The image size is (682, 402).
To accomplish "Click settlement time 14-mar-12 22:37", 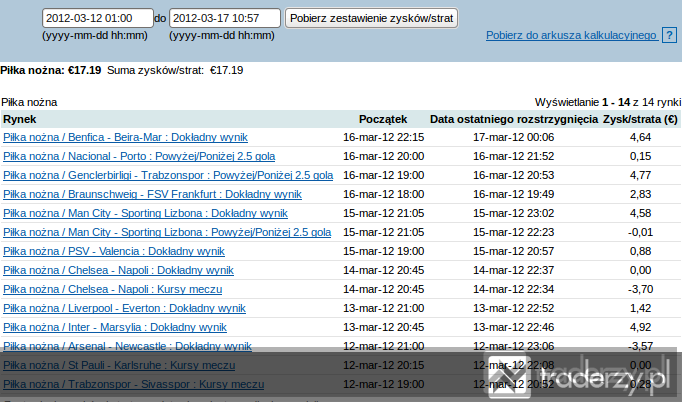I will [x=514, y=271].
